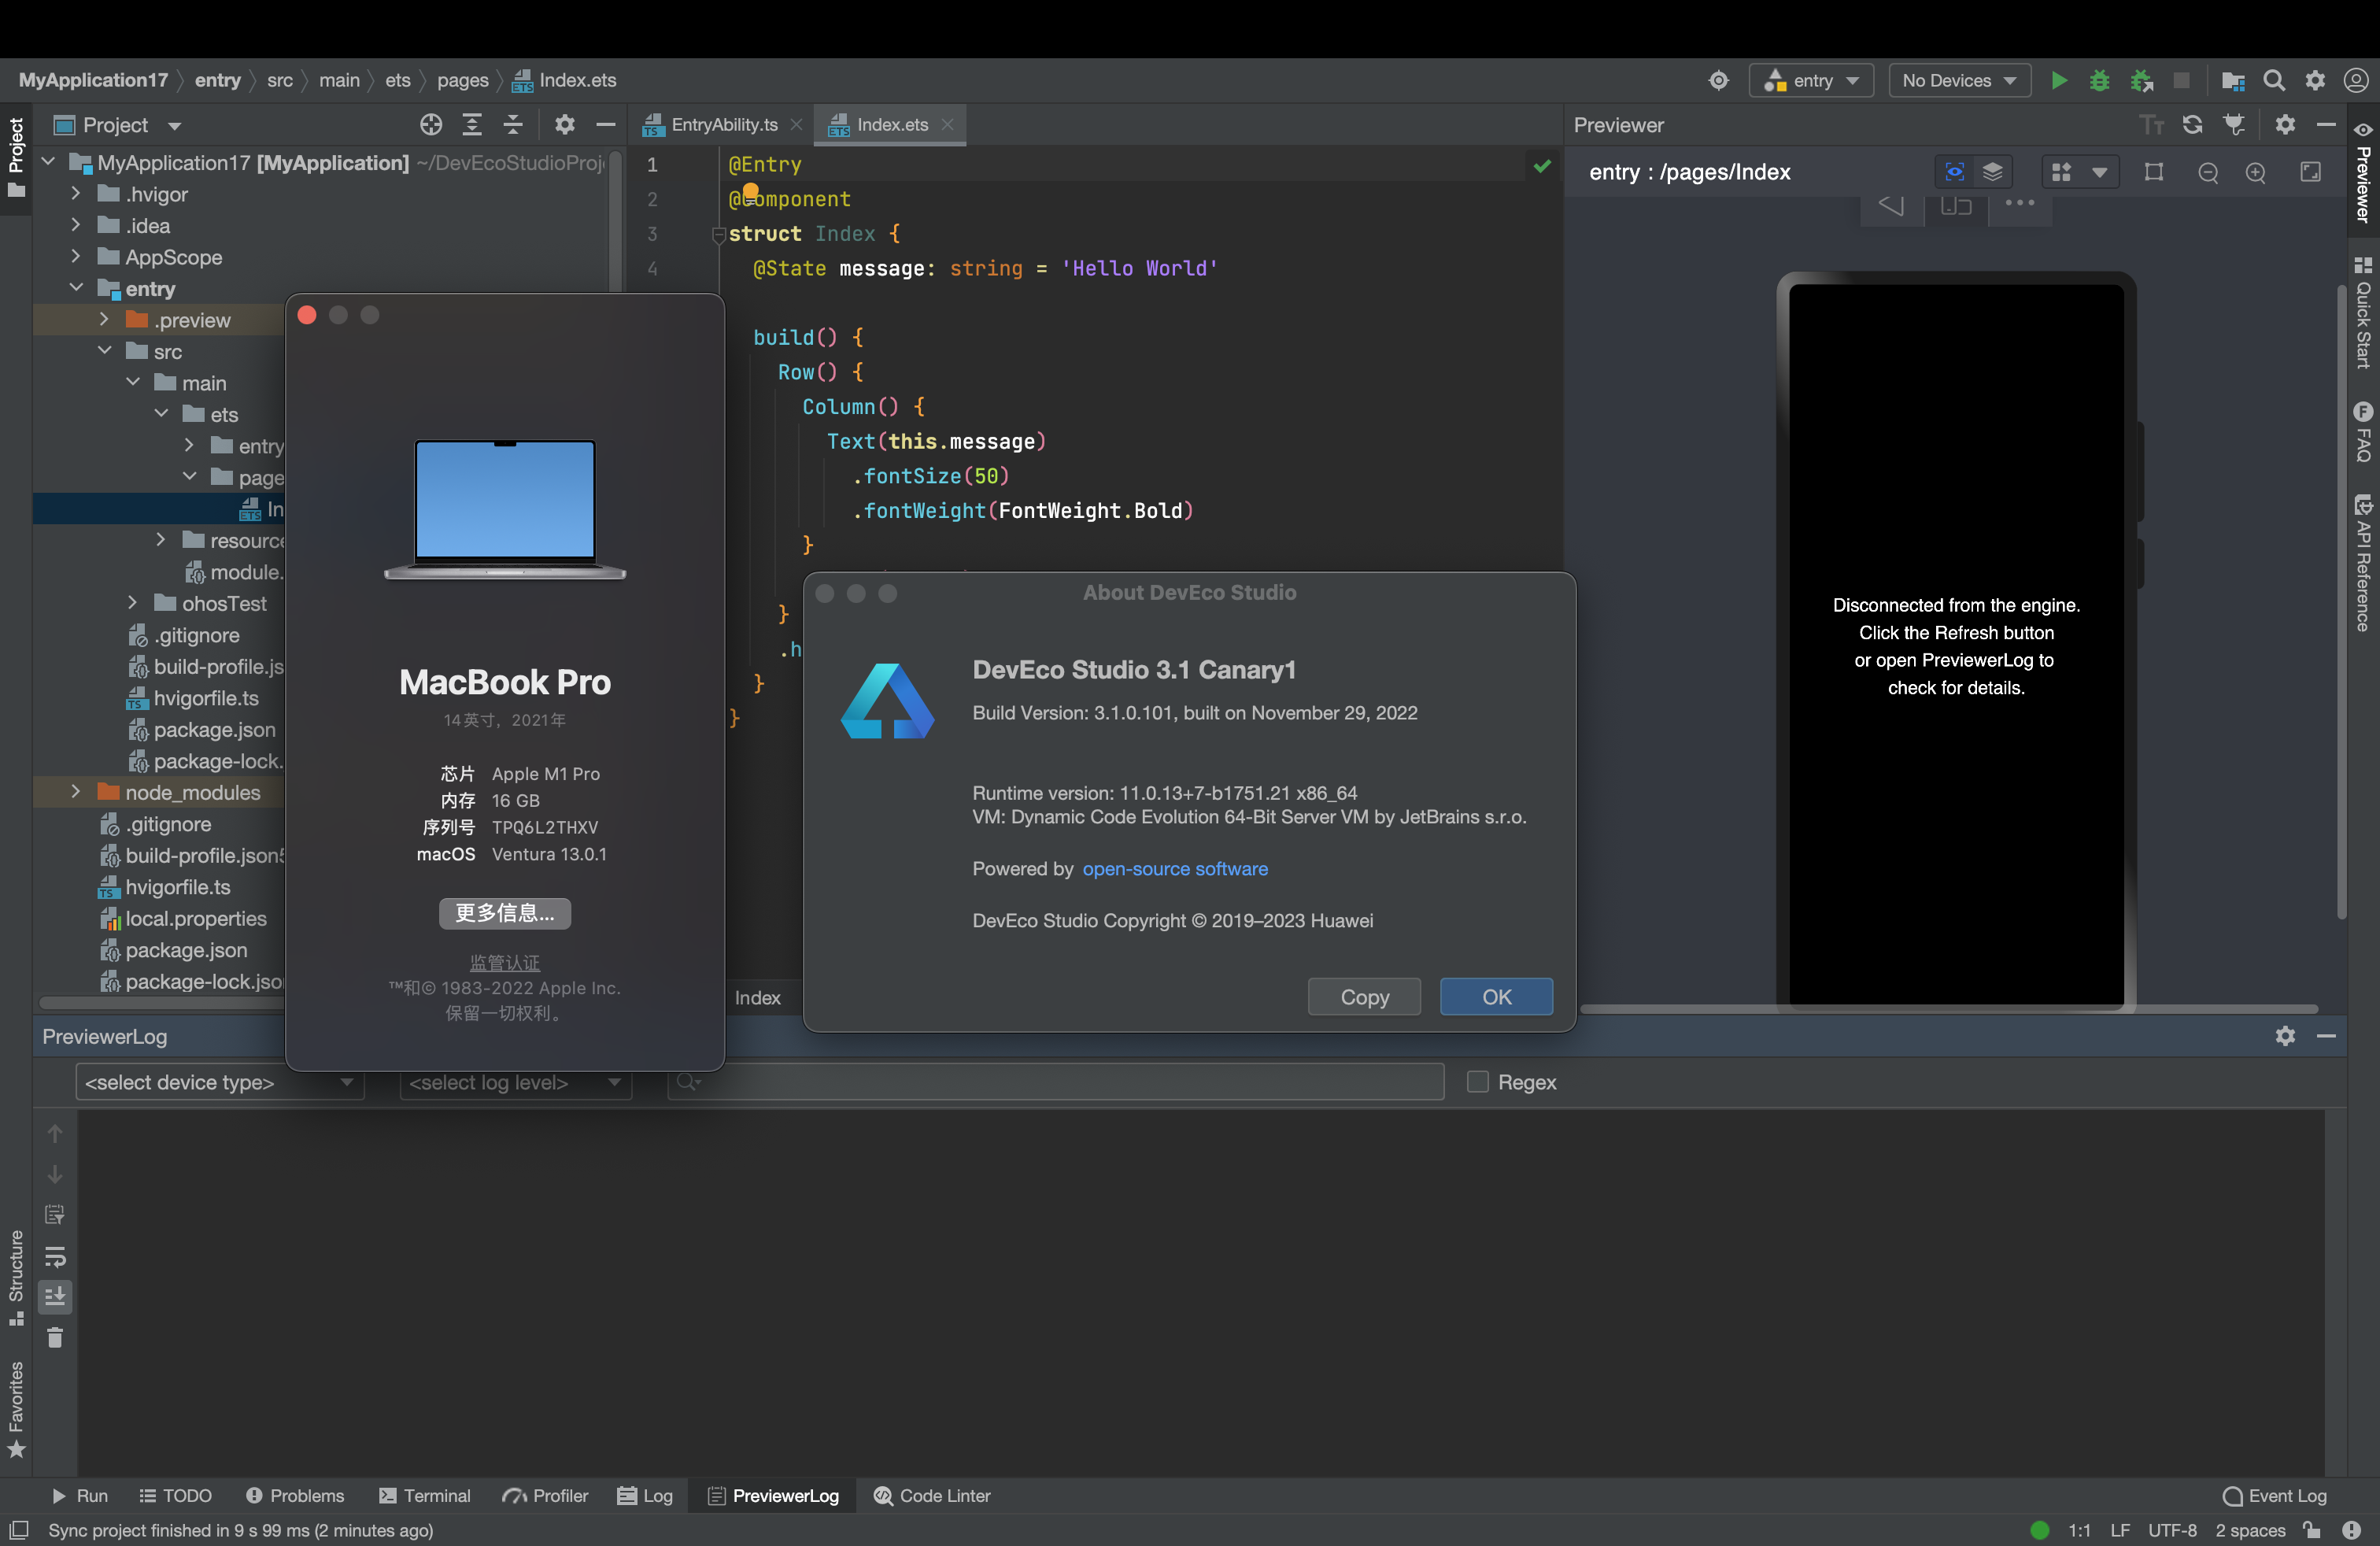
Task: Toggle soft-wrap icon in the PreviewerLog sidebar
Action: 55,1256
